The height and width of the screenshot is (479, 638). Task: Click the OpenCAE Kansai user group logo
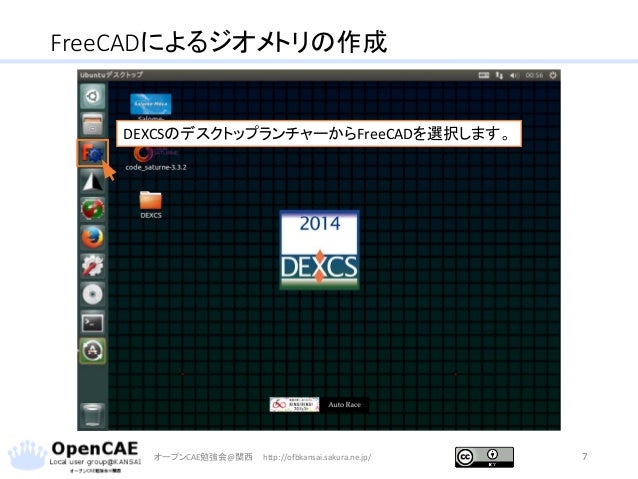coord(75,457)
